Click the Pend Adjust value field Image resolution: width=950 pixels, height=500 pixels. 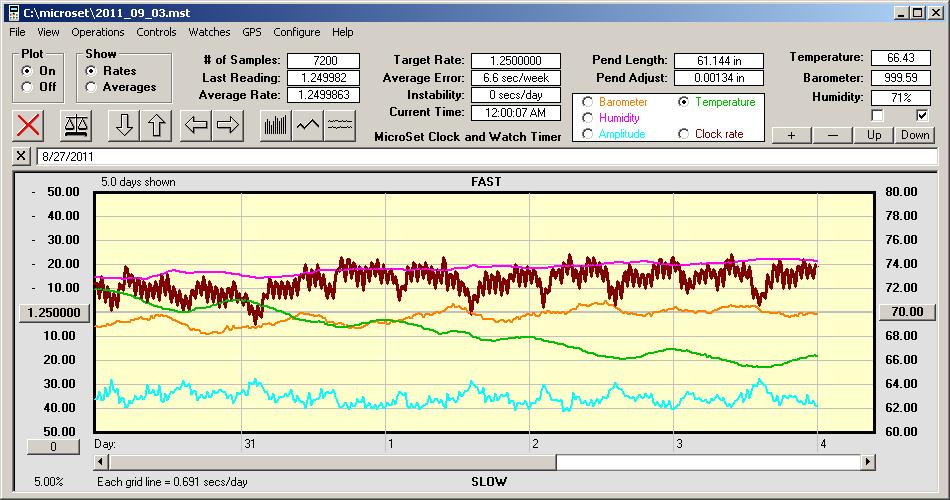pos(719,78)
